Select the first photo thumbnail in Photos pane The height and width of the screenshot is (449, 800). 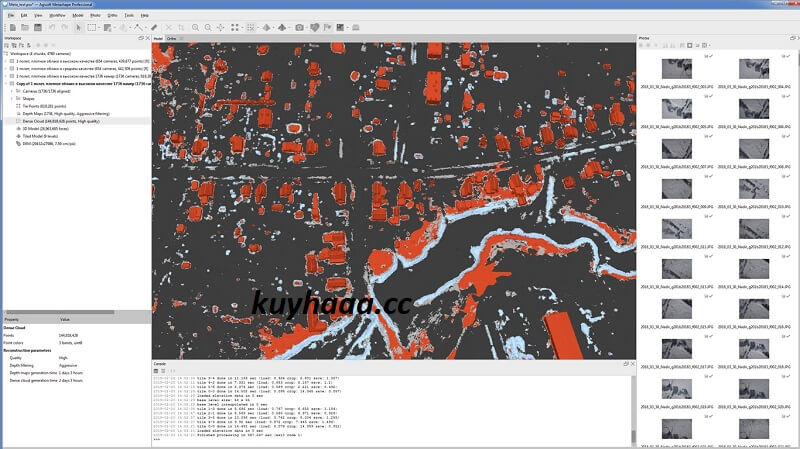[677, 69]
